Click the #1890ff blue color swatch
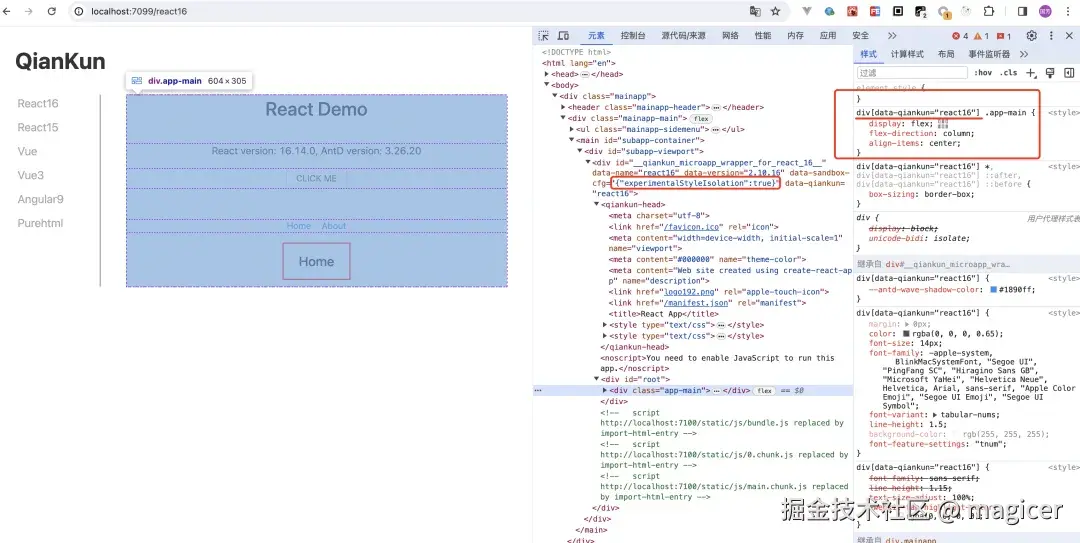Image resolution: width=1080 pixels, height=543 pixels. tap(993, 289)
